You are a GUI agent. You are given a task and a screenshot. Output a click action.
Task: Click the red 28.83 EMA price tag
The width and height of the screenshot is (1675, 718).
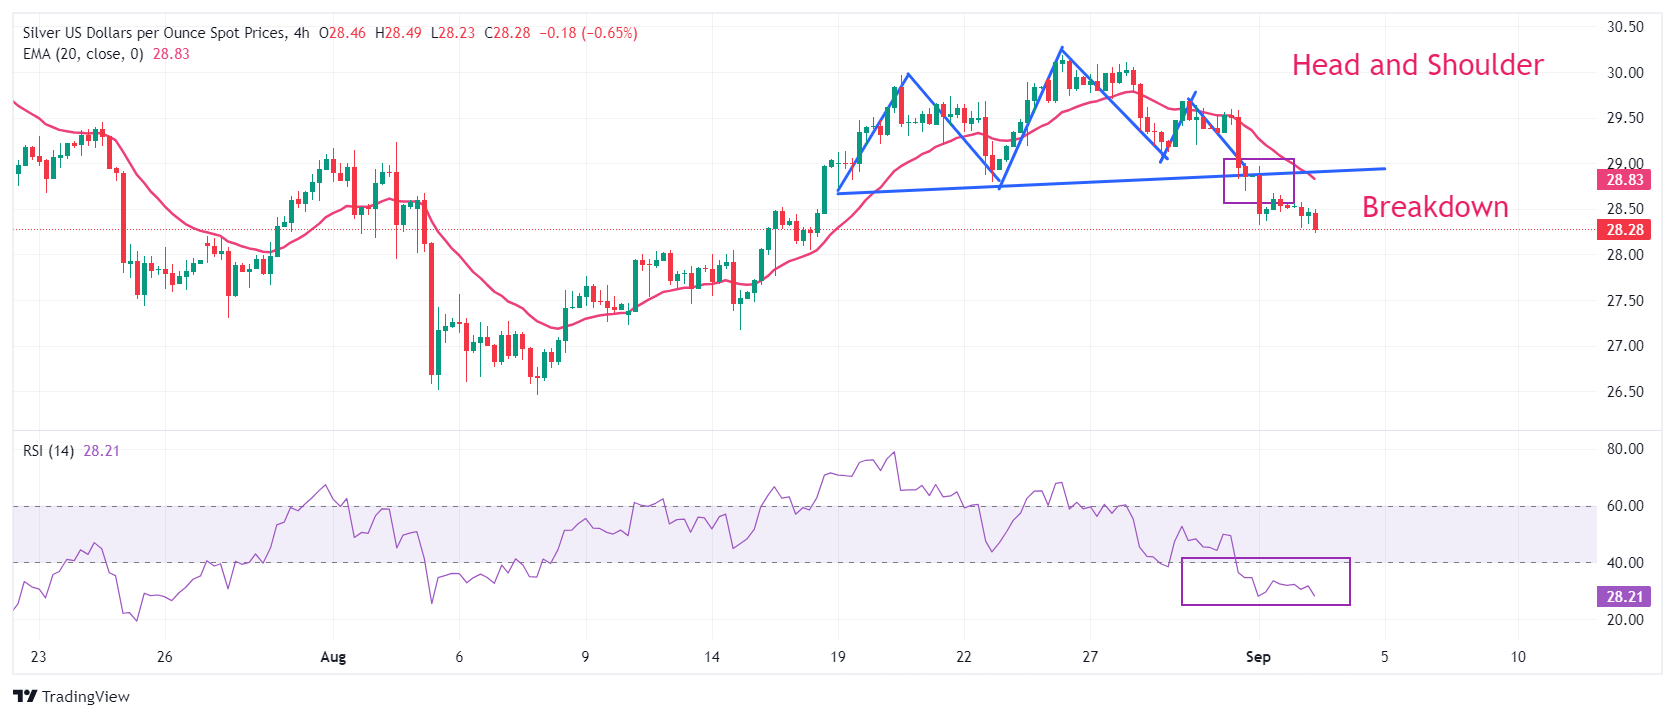click(1624, 180)
